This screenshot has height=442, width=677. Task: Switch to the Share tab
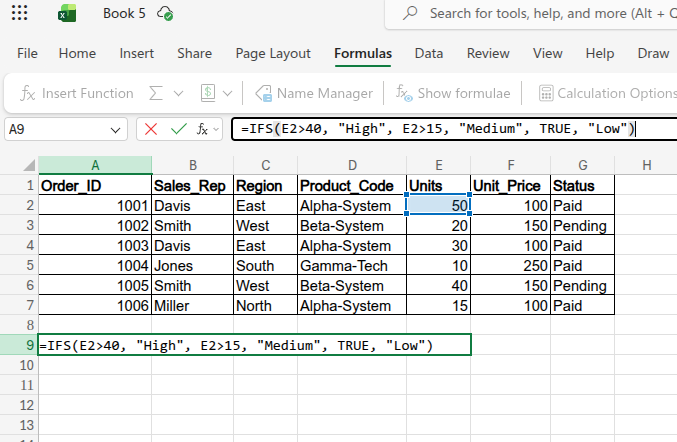(194, 54)
